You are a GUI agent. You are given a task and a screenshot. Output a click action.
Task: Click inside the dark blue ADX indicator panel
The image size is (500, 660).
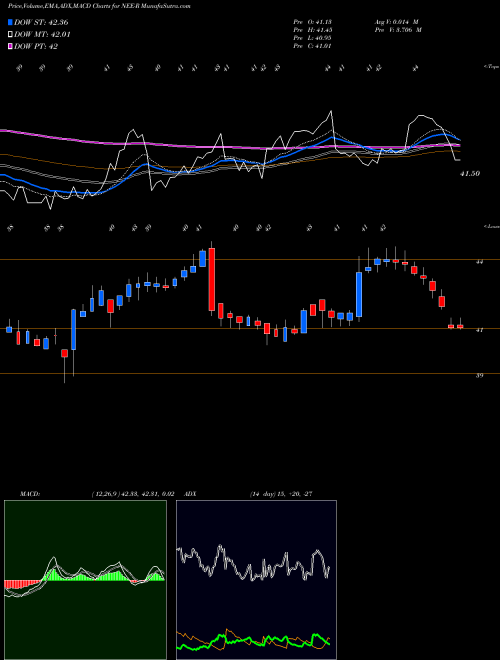coord(256,580)
